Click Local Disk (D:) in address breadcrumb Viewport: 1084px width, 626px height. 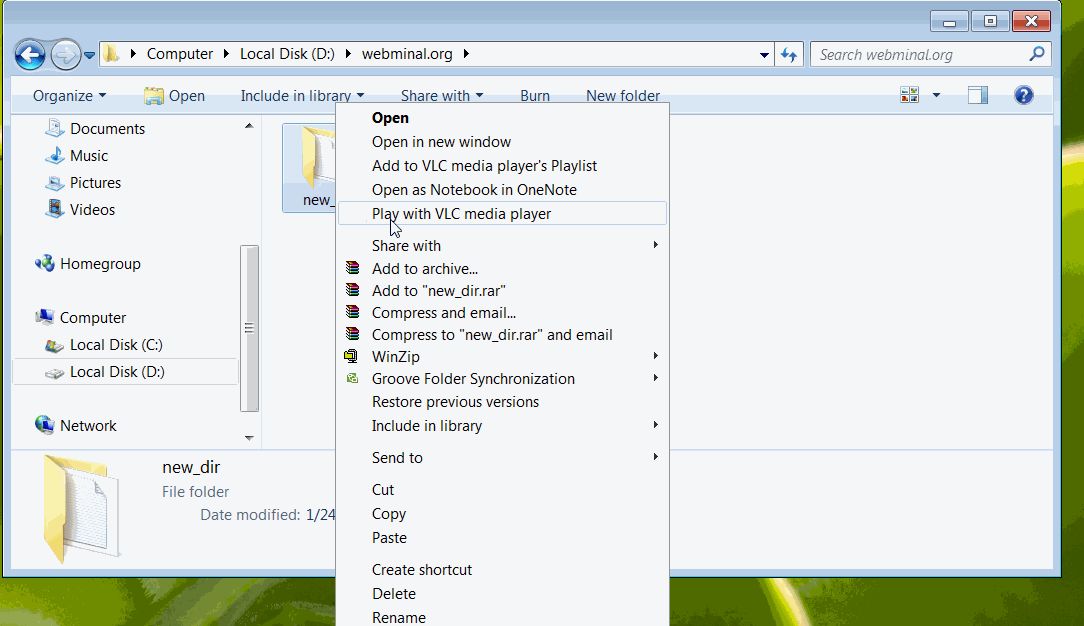pyautogui.click(x=287, y=54)
